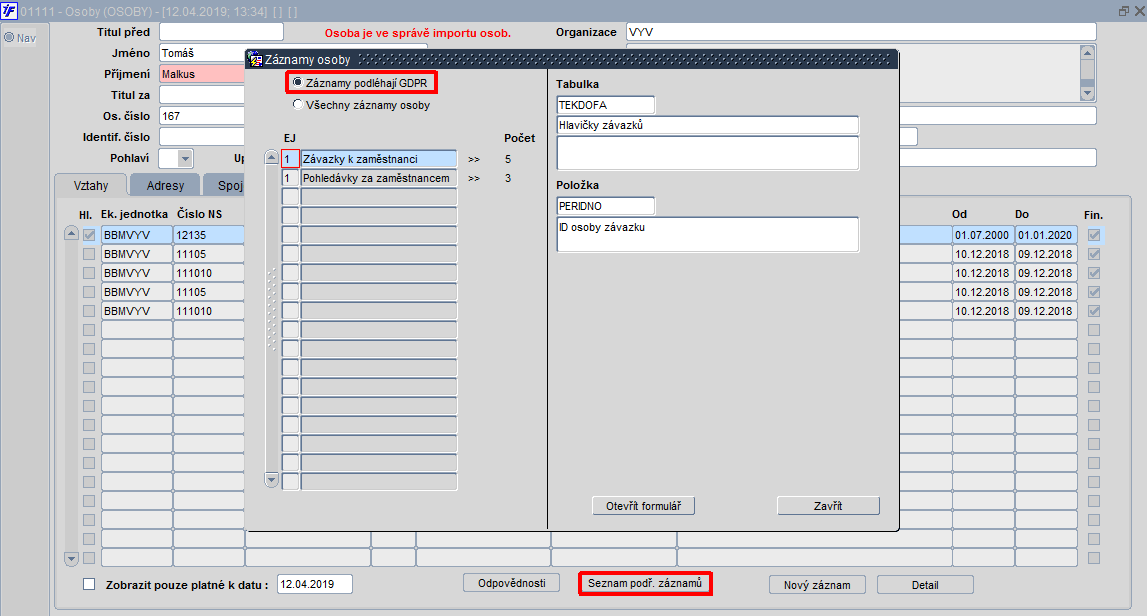This screenshot has height=616, width=1147.
Task: Select Záznamy podléhají GDPR radio button
Action: point(298,82)
